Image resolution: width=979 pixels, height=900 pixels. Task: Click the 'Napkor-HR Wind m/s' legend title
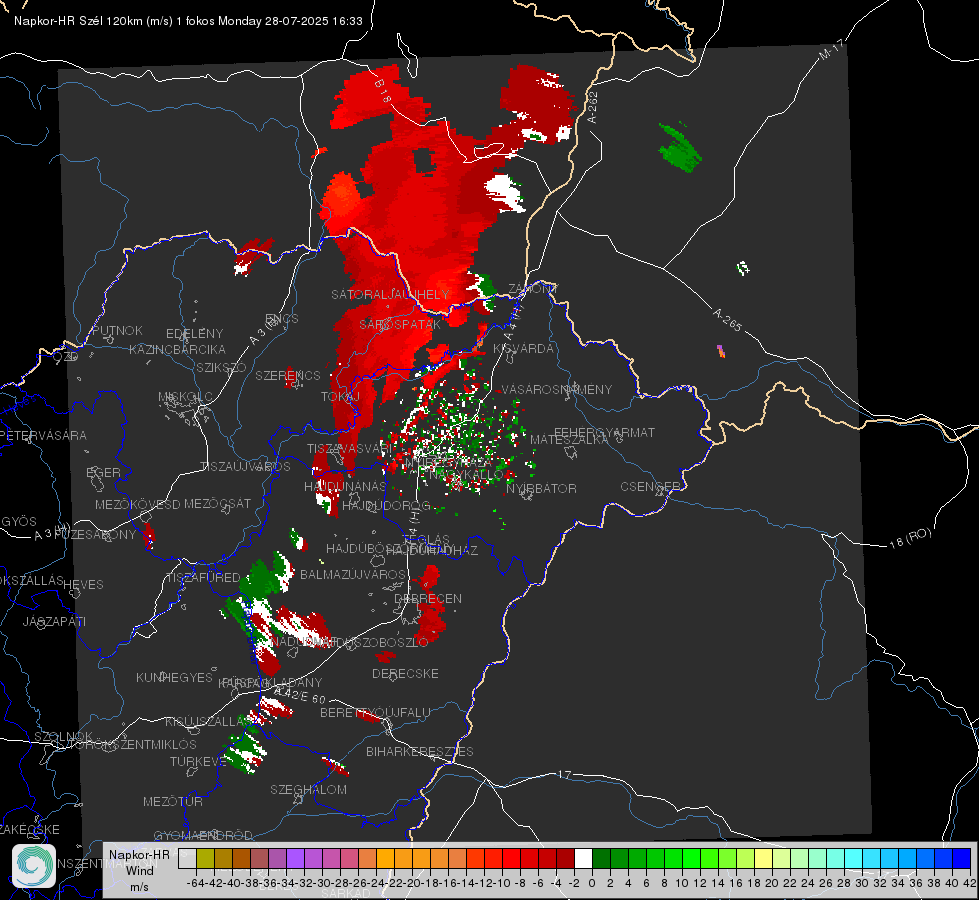click(139, 870)
